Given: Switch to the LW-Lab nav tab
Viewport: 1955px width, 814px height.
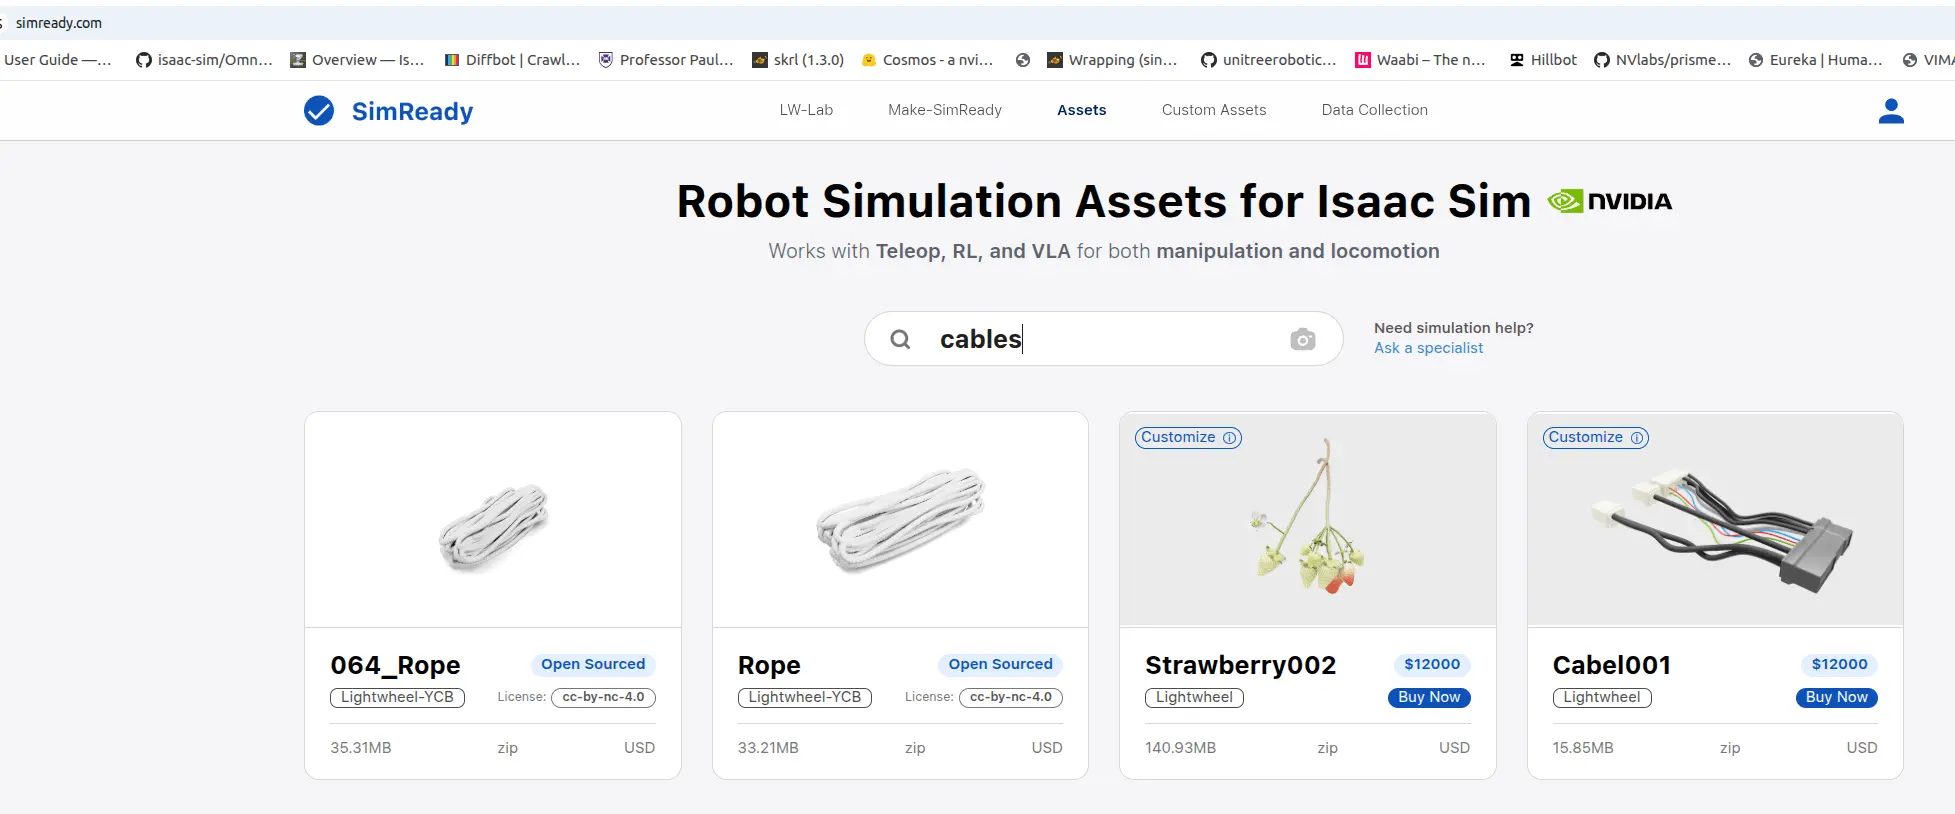Looking at the screenshot, I should [806, 110].
